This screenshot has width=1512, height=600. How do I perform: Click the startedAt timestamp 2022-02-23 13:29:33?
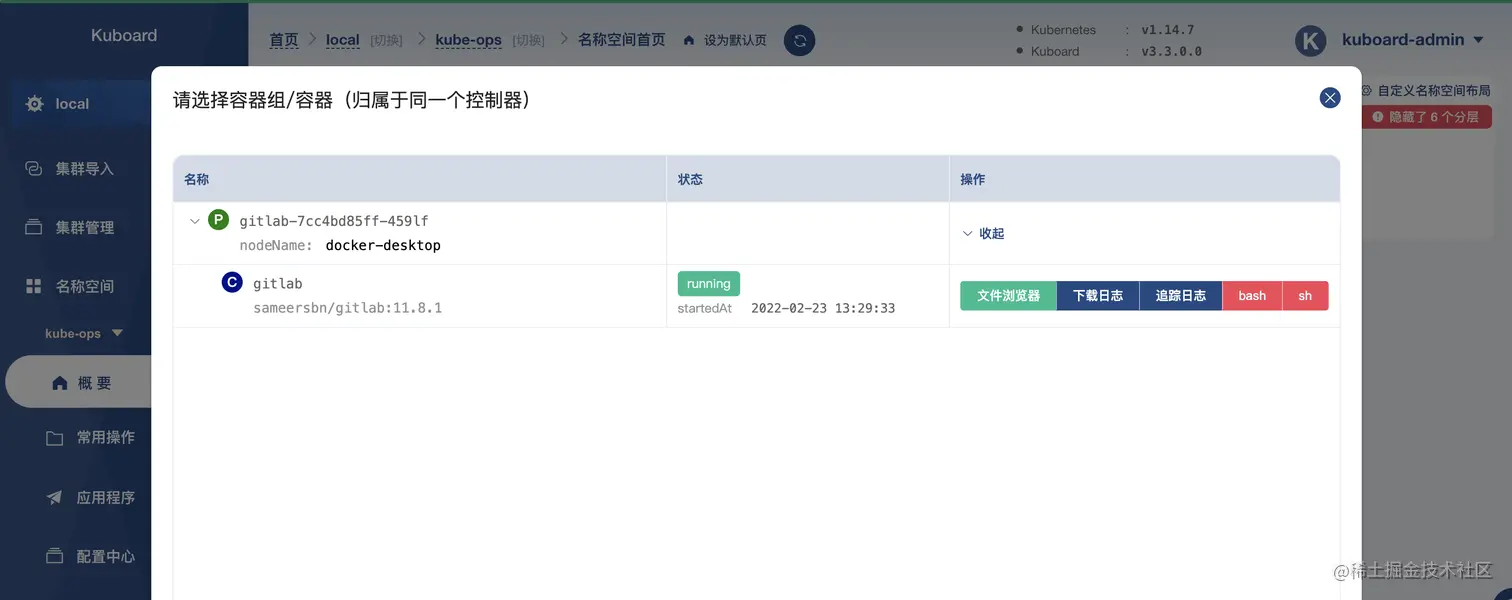pyautogui.click(x=823, y=308)
